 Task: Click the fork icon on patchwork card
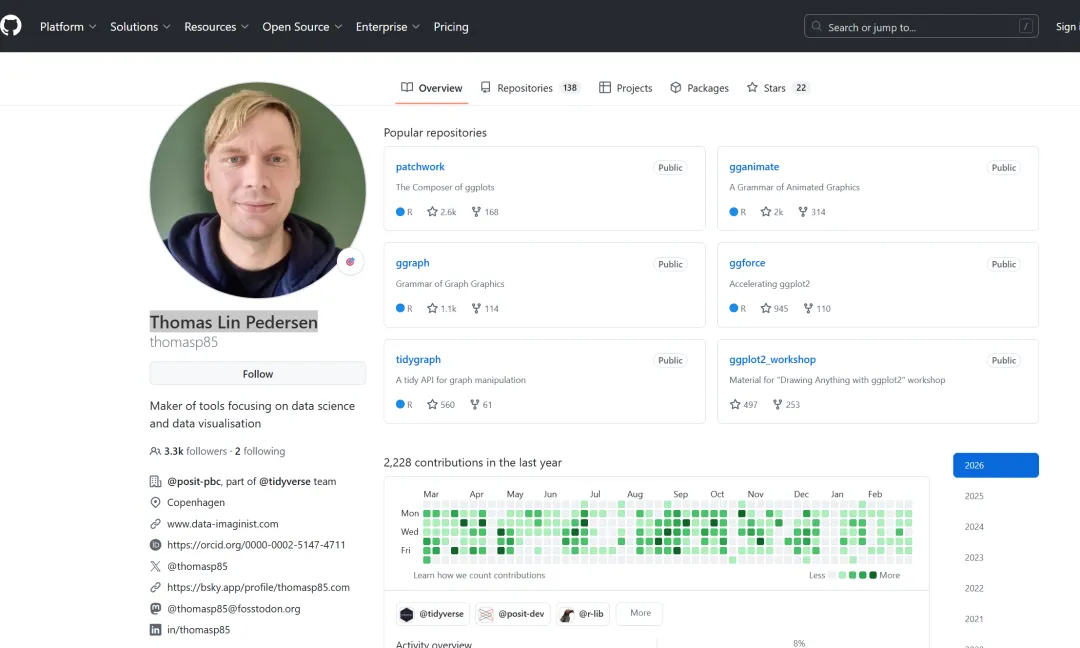point(476,211)
